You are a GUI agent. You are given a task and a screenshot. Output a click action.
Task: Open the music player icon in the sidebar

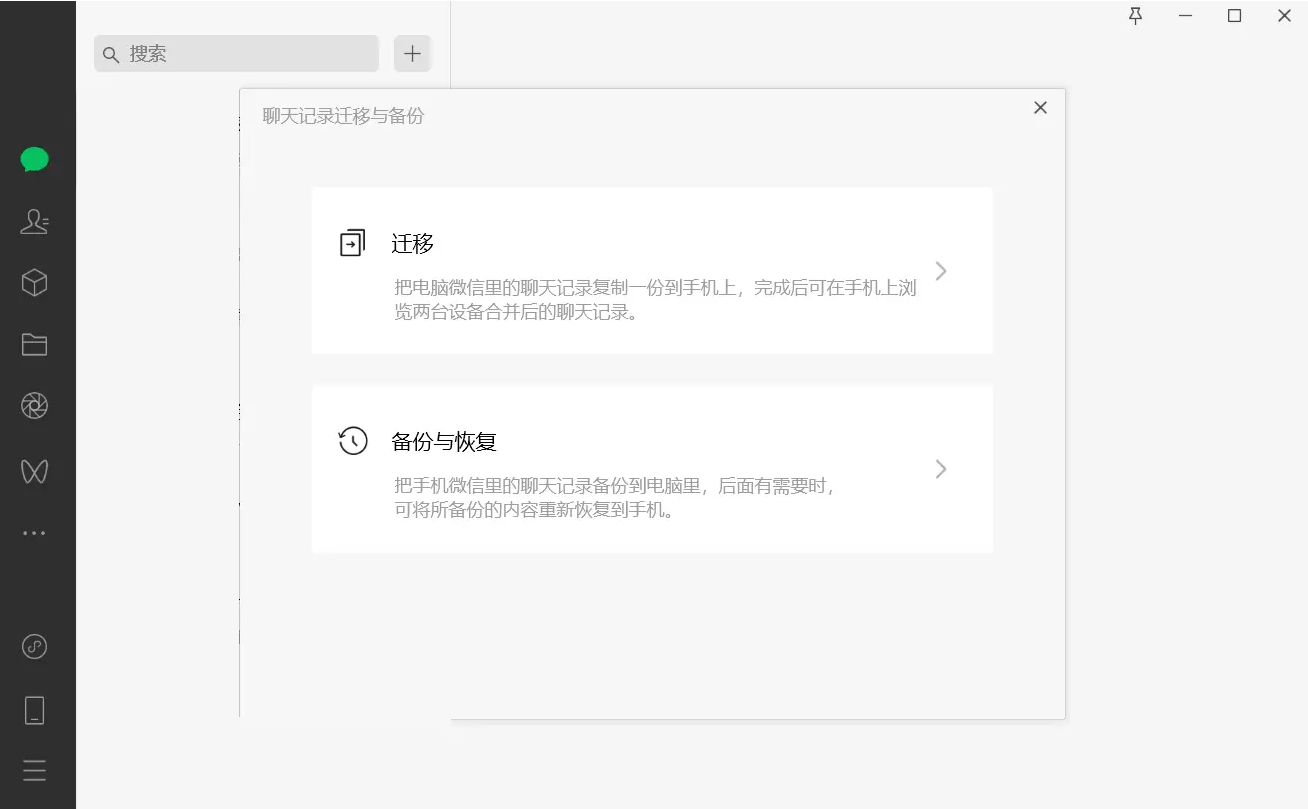pos(34,646)
